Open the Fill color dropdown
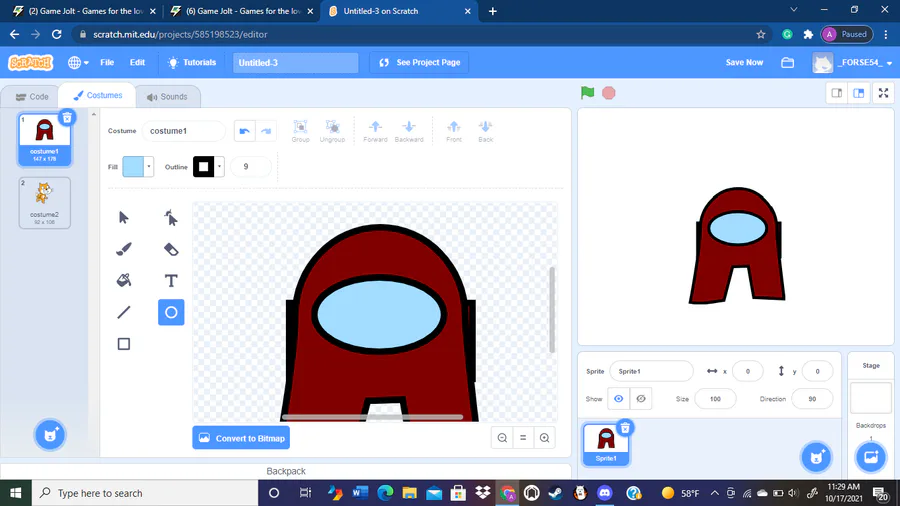This screenshot has height=506, width=900. click(149, 167)
